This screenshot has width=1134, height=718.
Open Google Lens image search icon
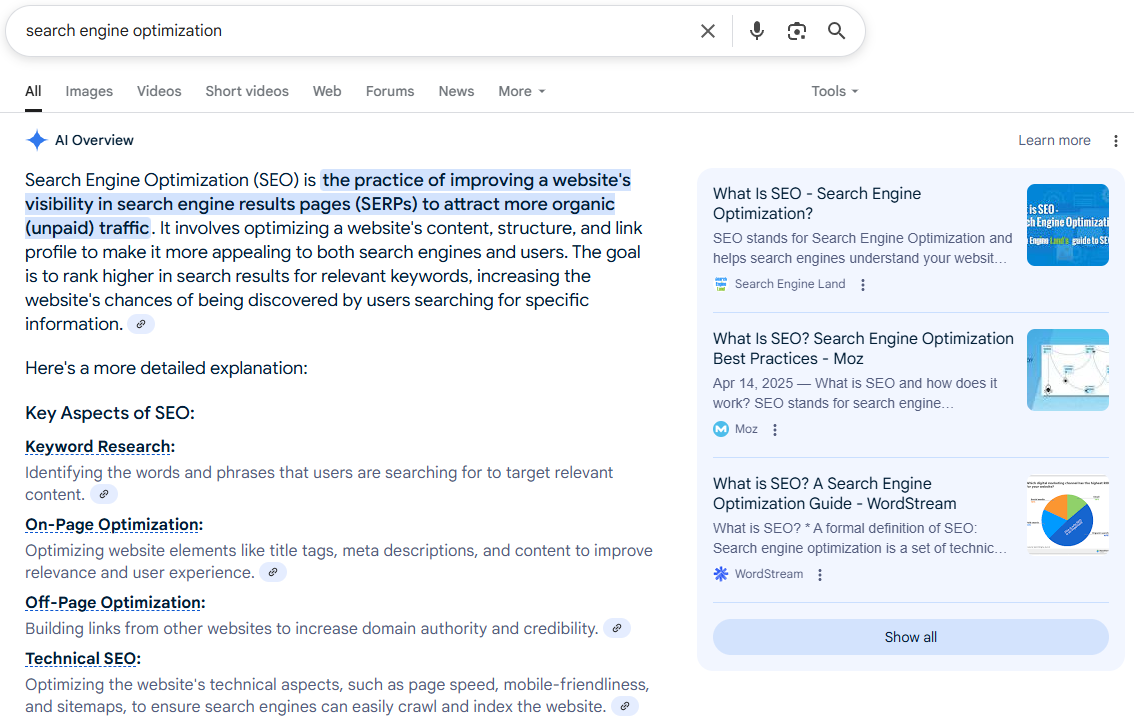pos(796,31)
